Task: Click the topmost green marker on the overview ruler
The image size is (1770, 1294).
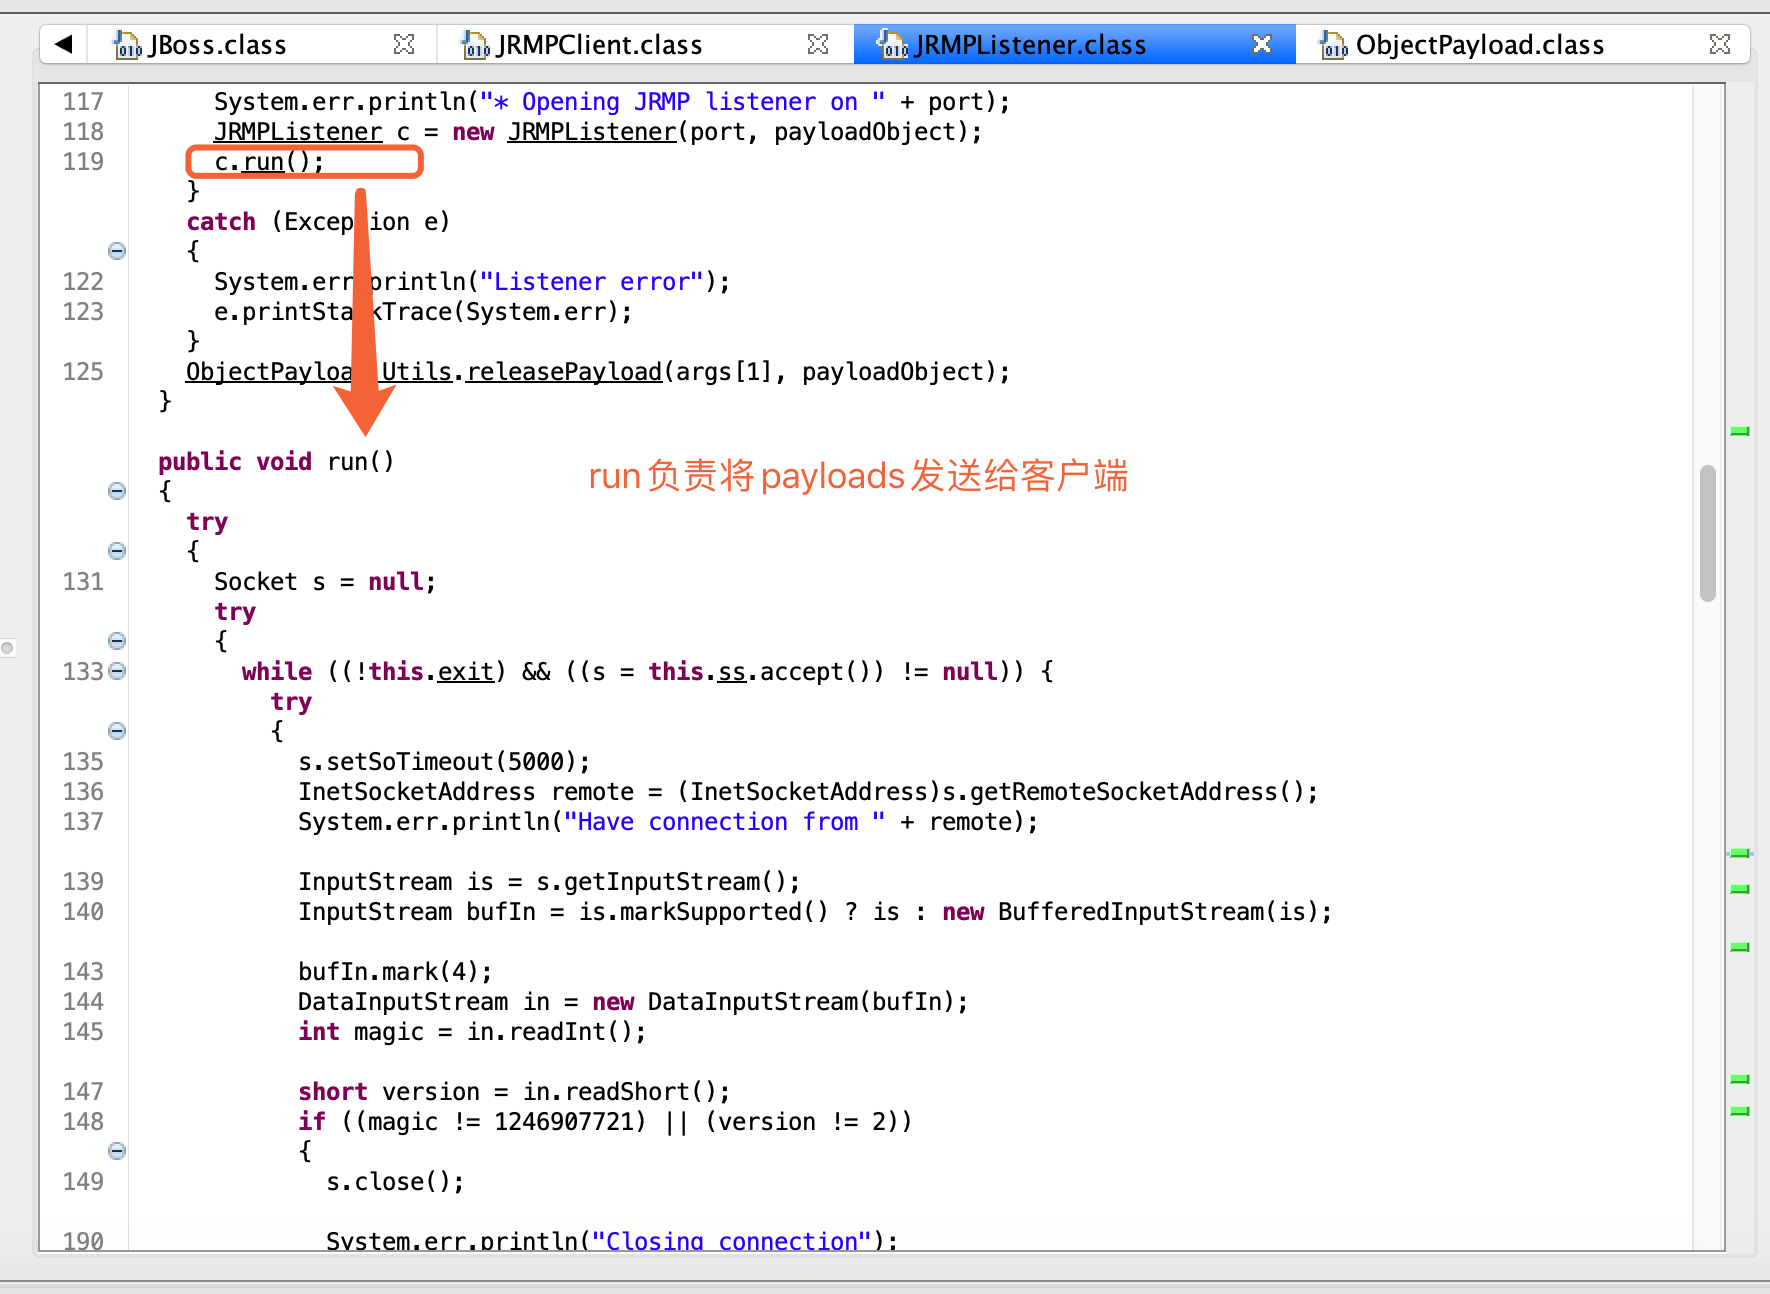Action: coord(1739,431)
